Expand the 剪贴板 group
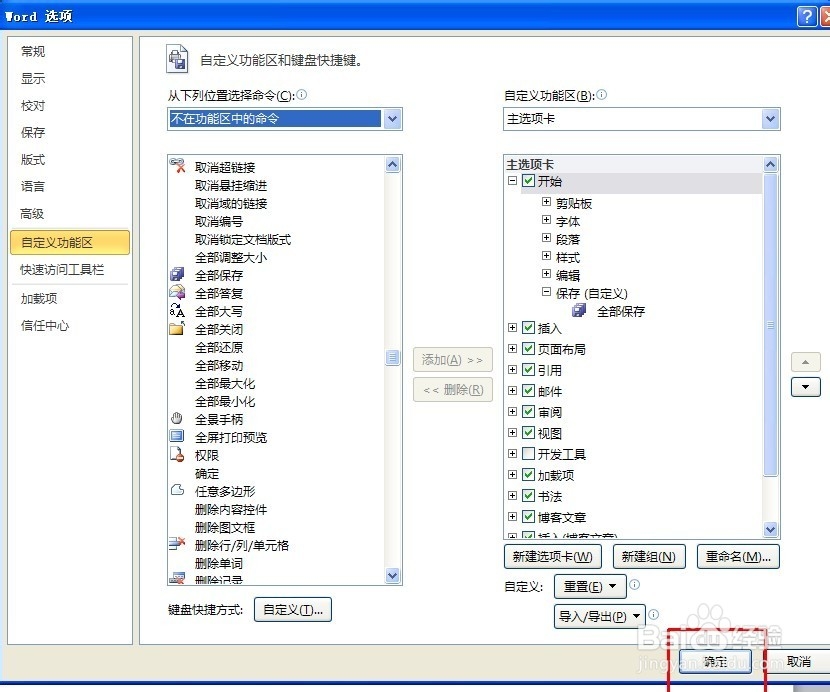The image size is (830, 692). coord(547,202)
